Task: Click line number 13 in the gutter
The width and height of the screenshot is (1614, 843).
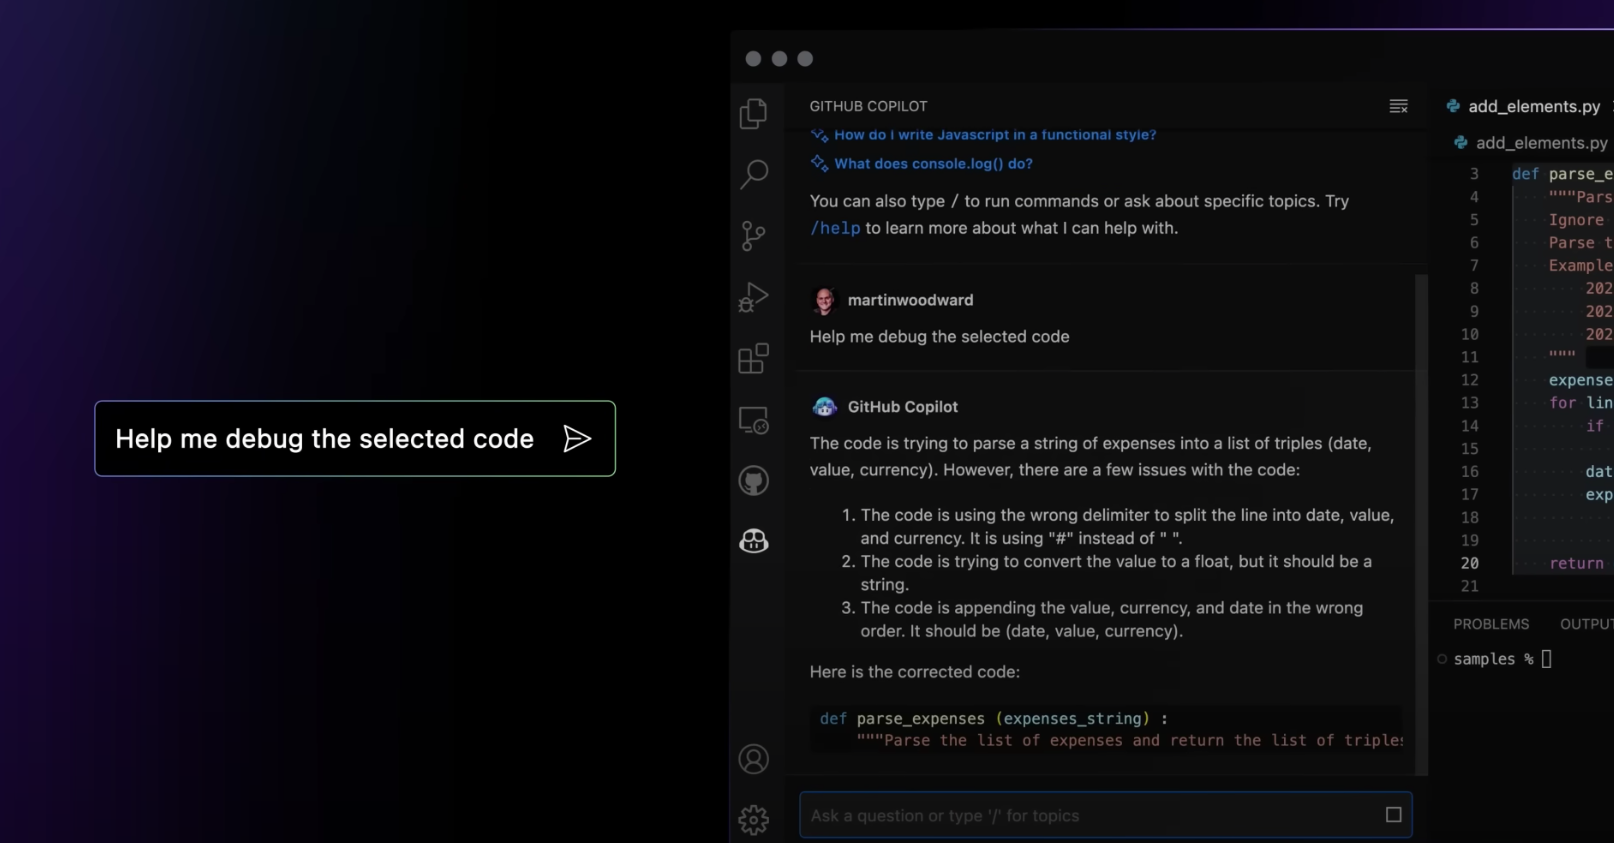Action: pyautogui.click(x=1469, y=403)
